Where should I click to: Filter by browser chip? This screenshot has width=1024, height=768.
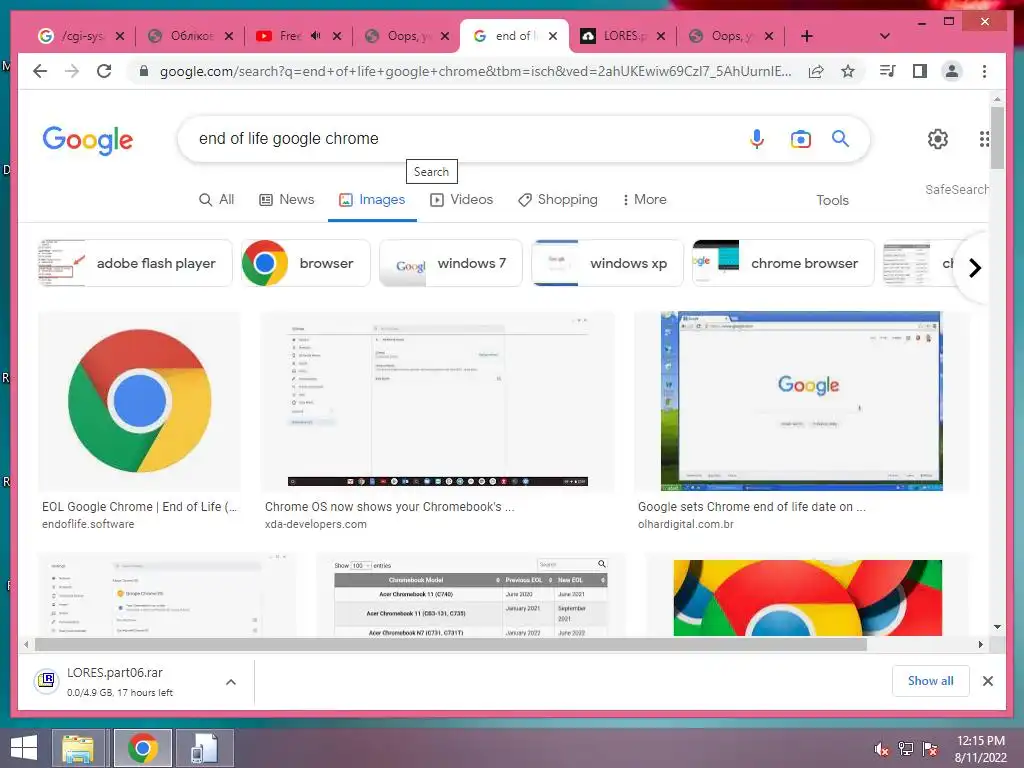click(x=306, y=263)
